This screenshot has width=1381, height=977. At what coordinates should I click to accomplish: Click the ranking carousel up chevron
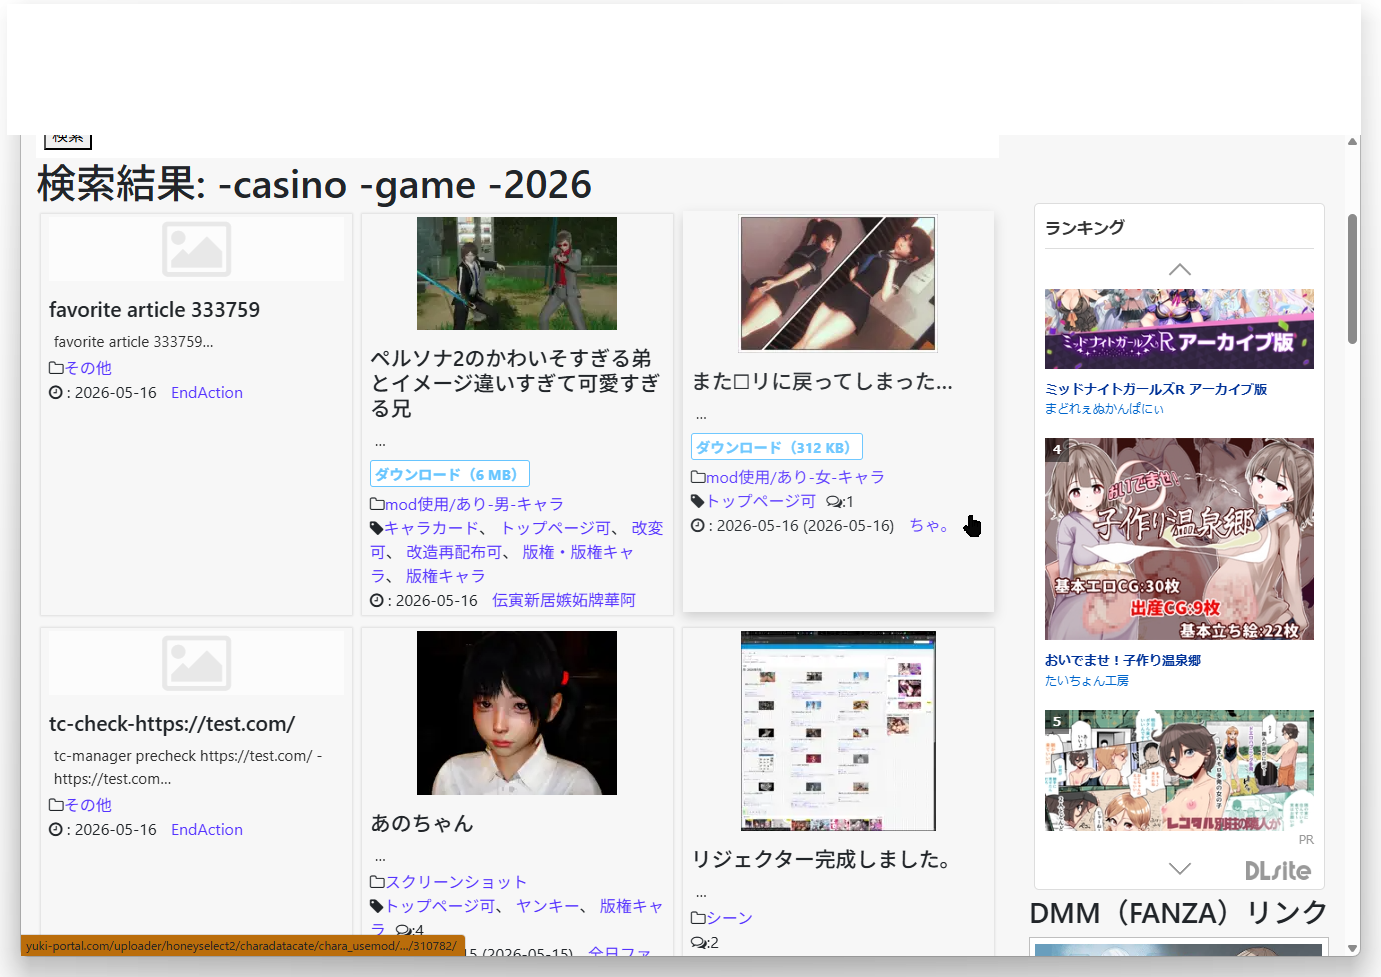coord(1180,270)
